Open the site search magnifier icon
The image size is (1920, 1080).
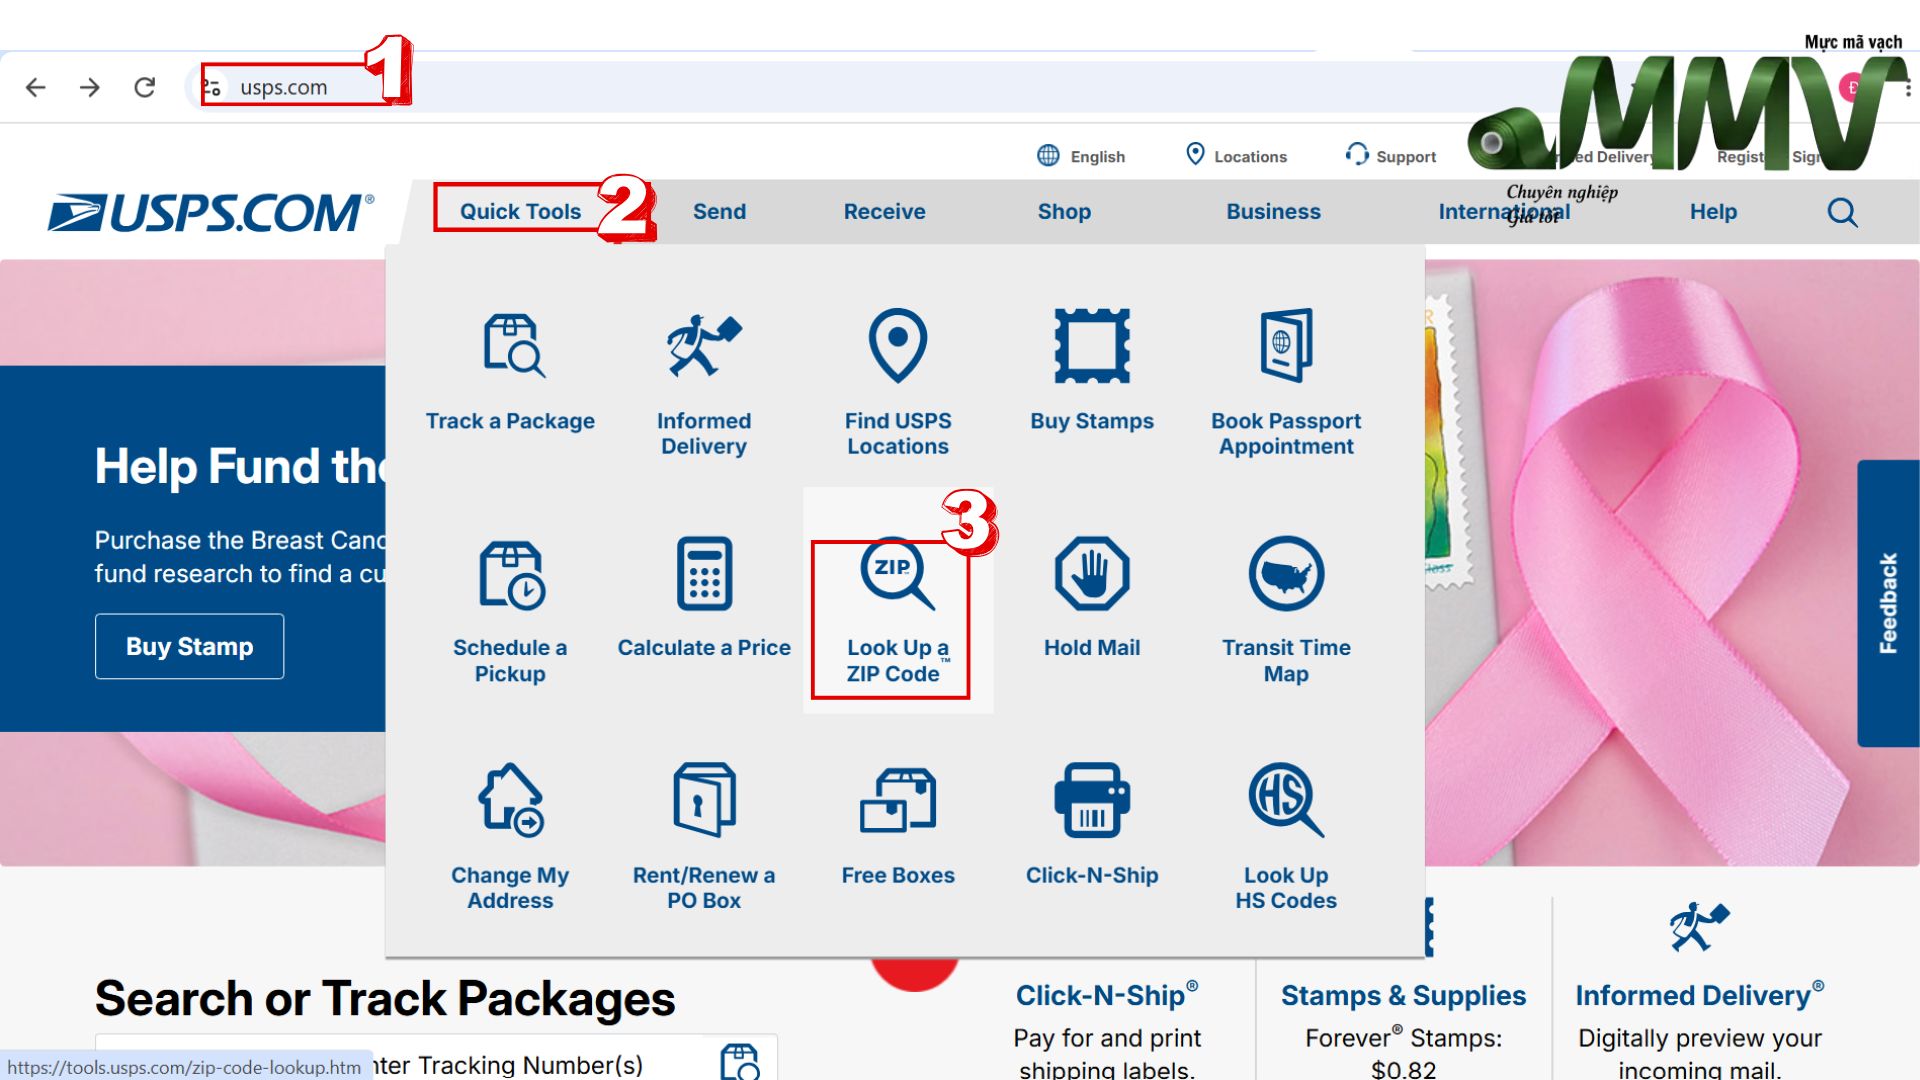(x=1842, y=212)
